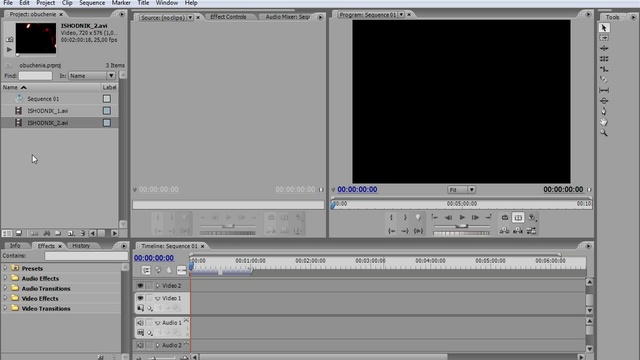Switch to Effect Controls tab
640x360 pixels.
pos(228,17)
